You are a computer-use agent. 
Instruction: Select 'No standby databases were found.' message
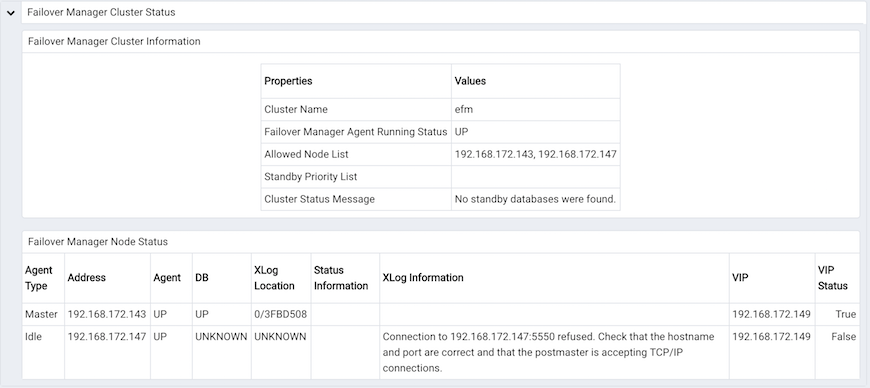(535, 199)
